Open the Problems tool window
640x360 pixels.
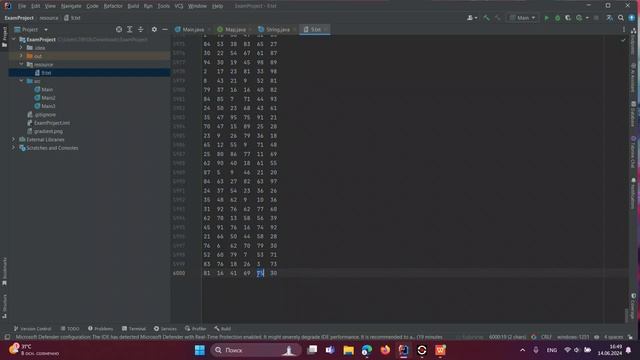(x=100, y=329)
